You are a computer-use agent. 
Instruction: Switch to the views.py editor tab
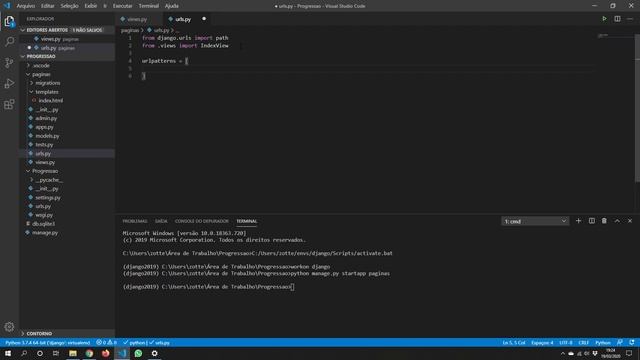point(137,19)
